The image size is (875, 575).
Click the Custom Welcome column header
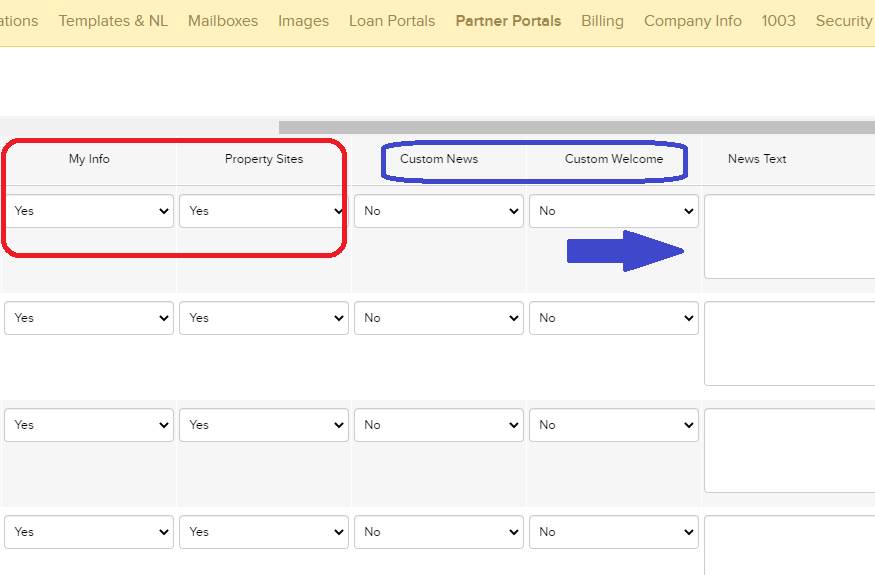(x=614, y=159)
